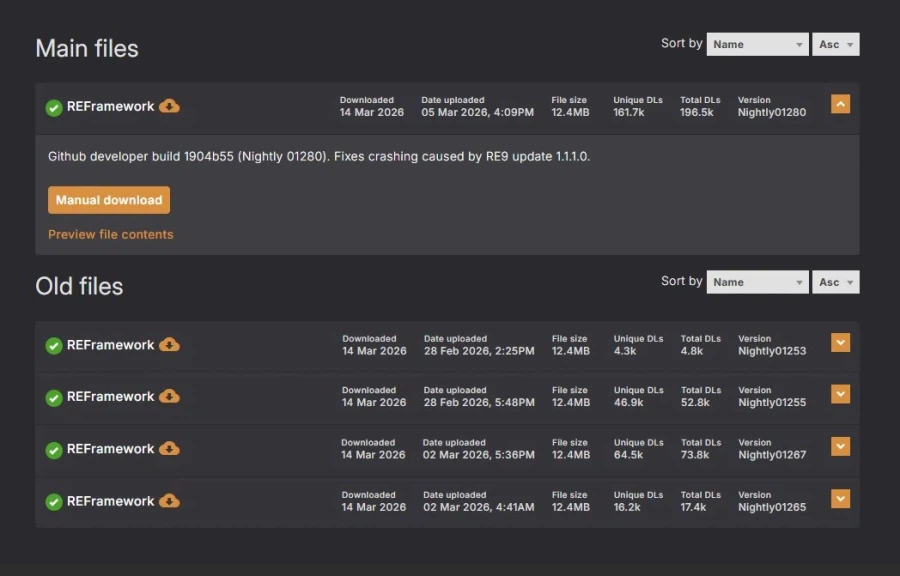Click green checkmark on Main files REFramework
This screenshot has width=900, height=576.
[x=54, y=107]
